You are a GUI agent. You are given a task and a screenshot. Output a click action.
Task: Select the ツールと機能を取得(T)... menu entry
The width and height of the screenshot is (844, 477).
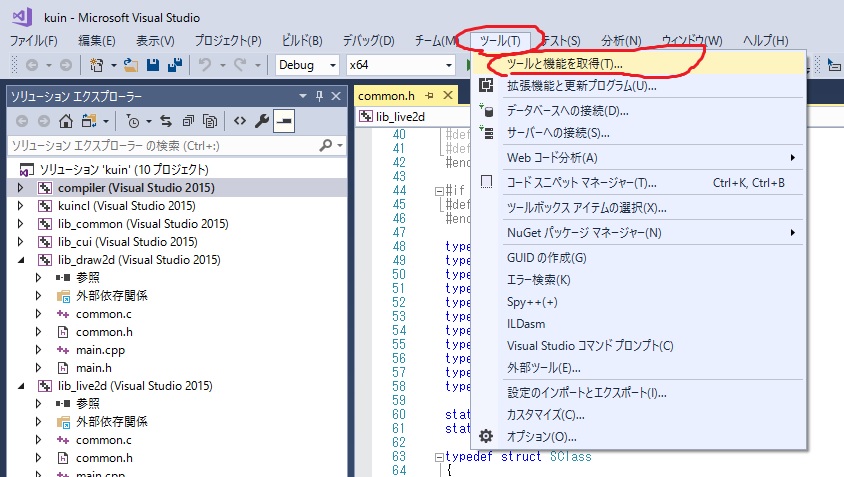click(564, 63)
